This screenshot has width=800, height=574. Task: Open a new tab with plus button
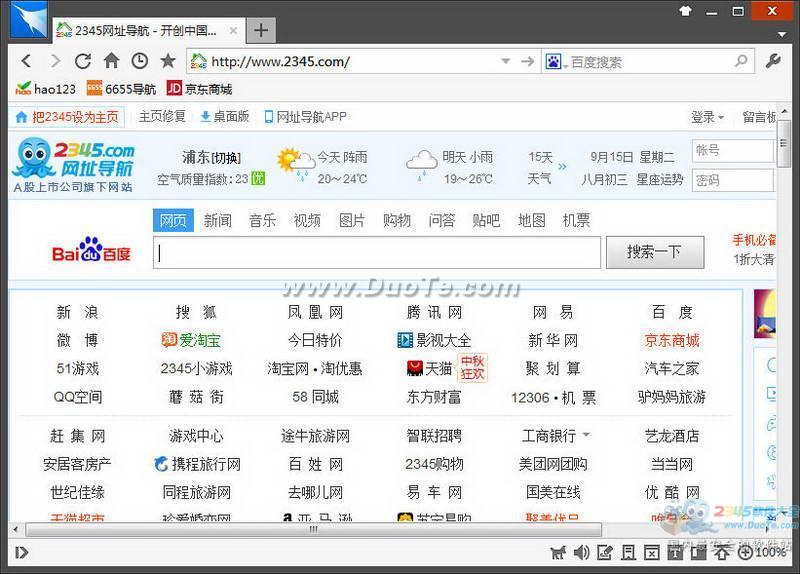click(x=261, y=31)
